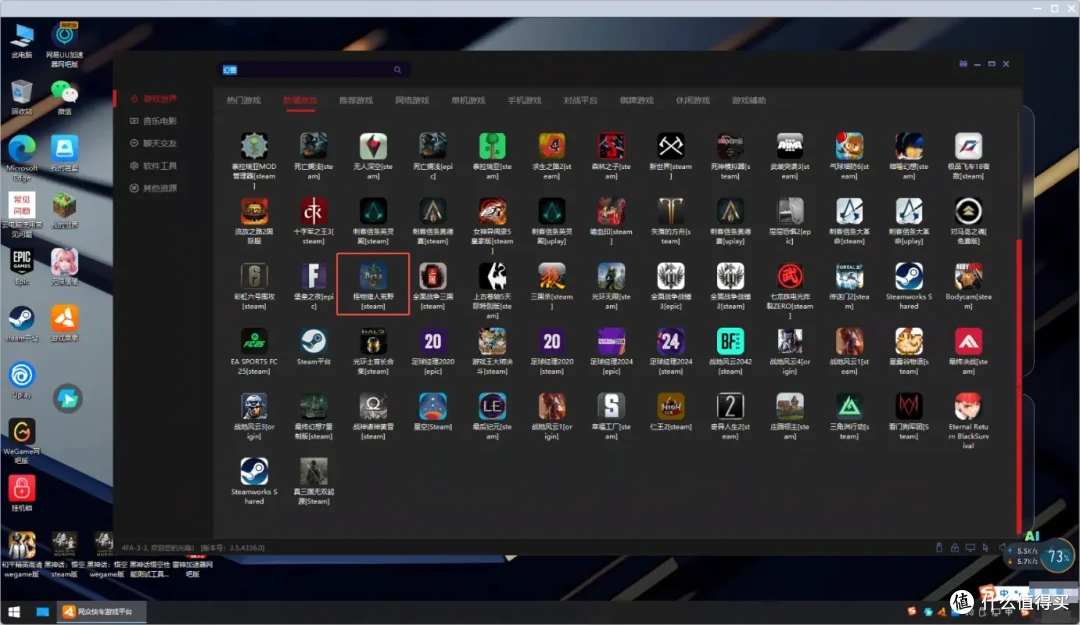
Task: Open 怪物猎人荒野 [steam] Beta icon
Action: point(373,276)
